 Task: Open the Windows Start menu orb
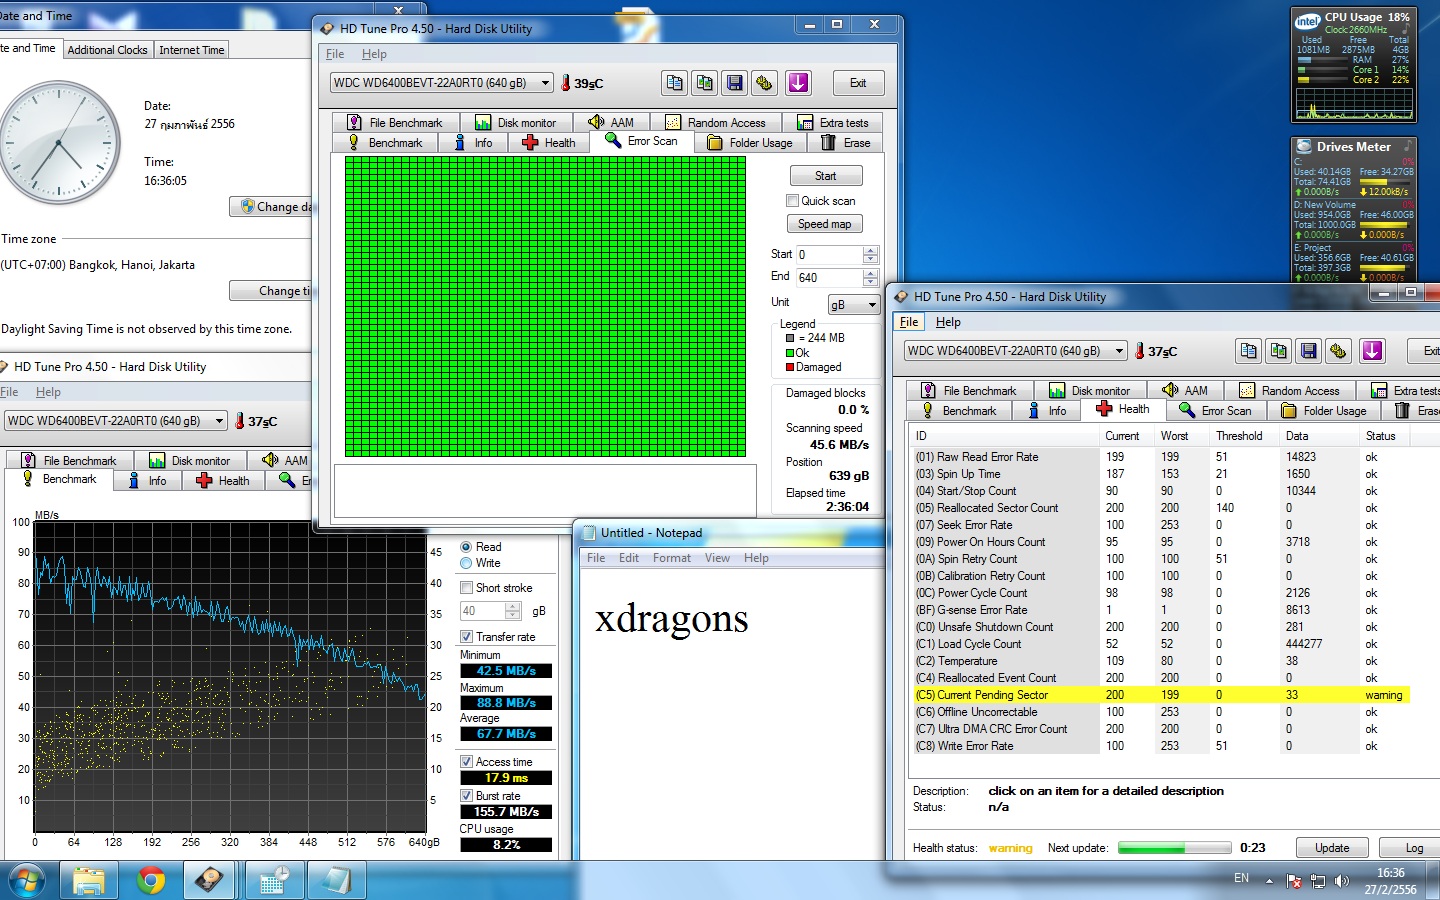(x=26, y=881)
